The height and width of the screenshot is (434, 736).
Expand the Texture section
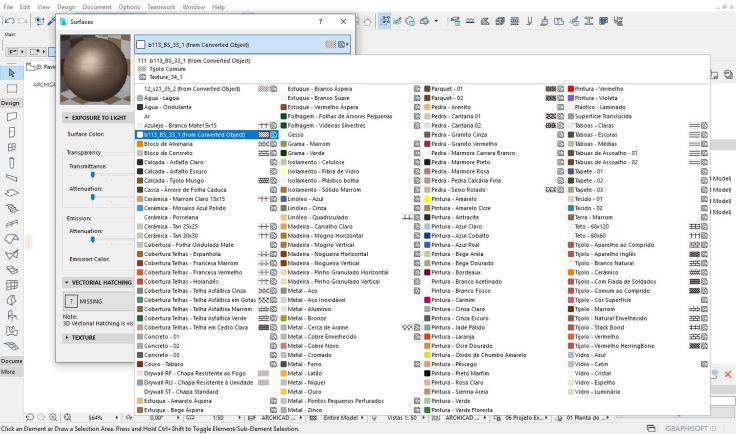coord(67,337)
